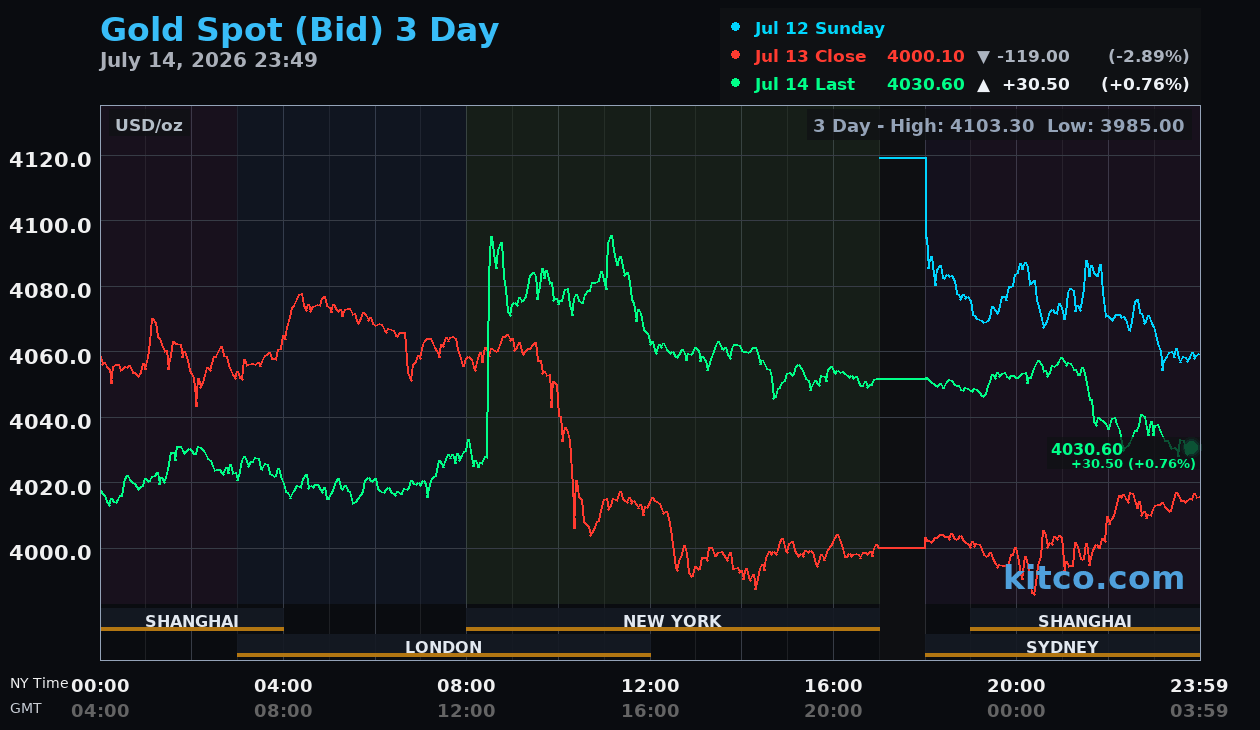Select the Gold Spot (Bid) 3 Day title
The image size is (1260, 730).
coord(299,30)
